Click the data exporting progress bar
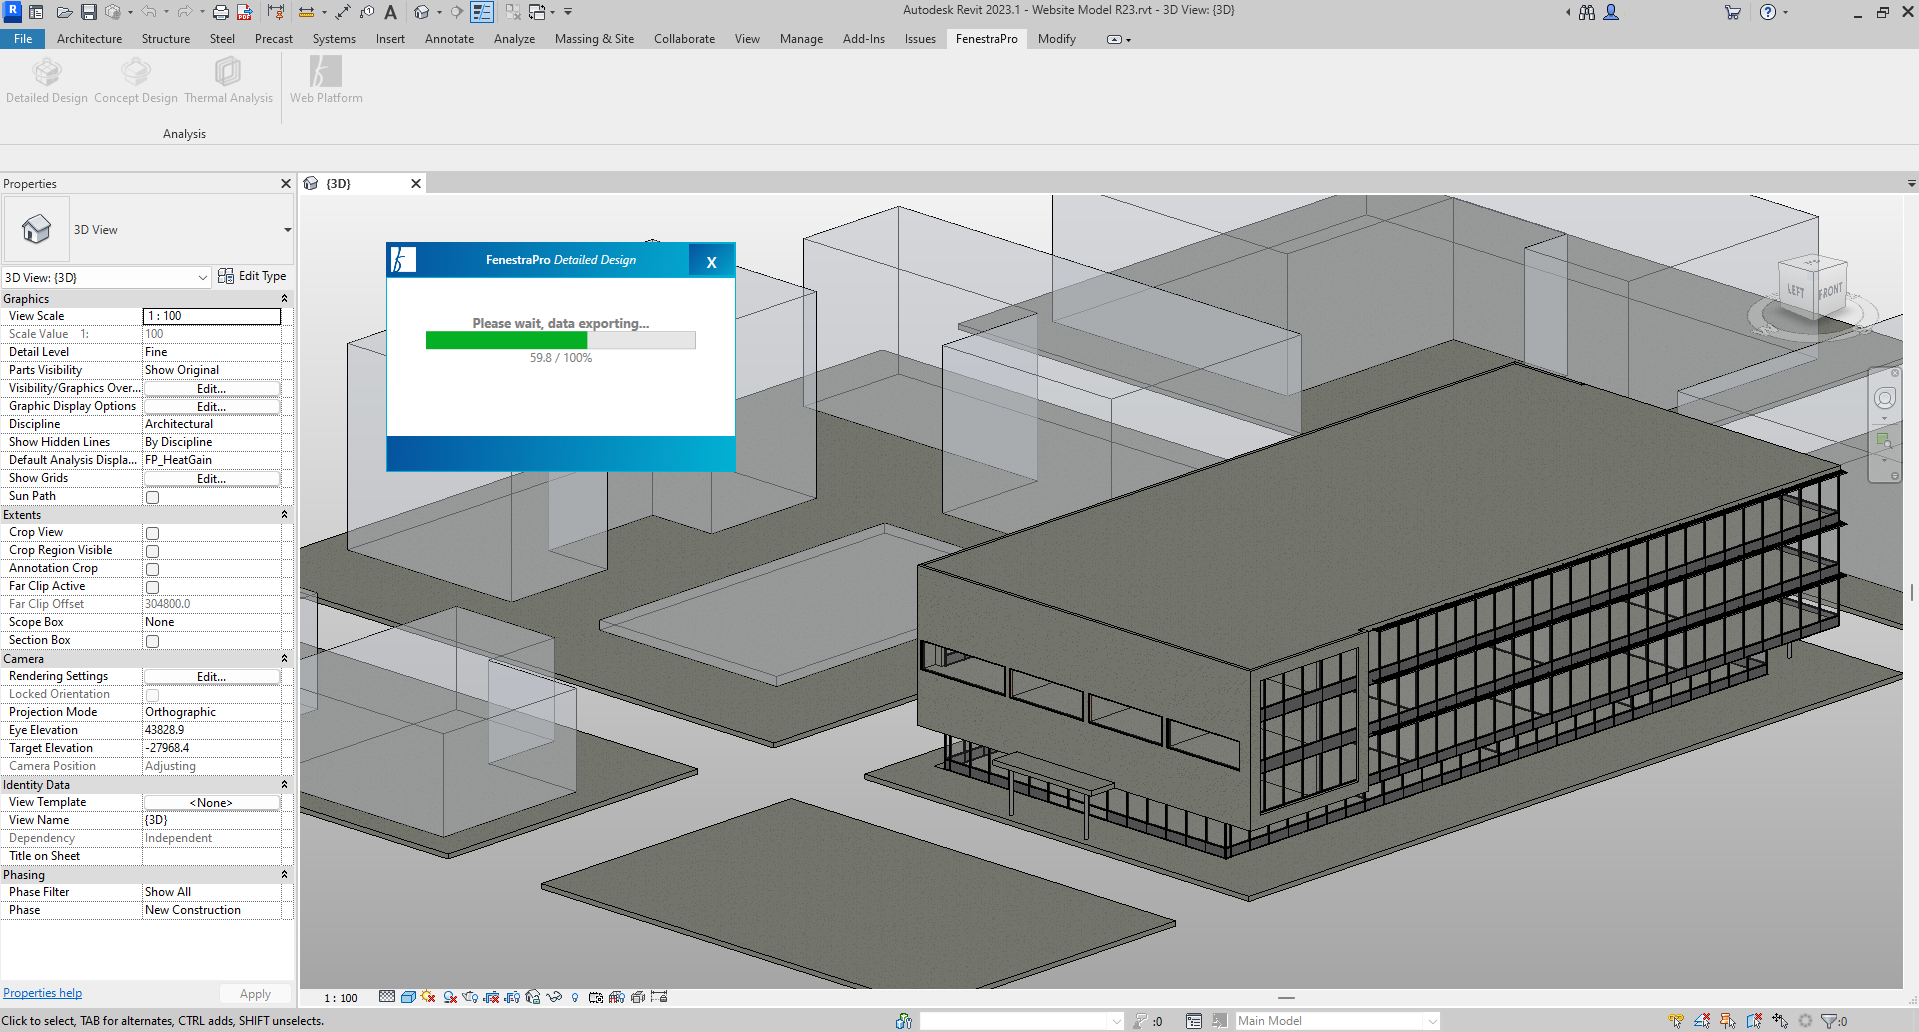This screenshot has width=1919, height=1032. click(560, 340)
